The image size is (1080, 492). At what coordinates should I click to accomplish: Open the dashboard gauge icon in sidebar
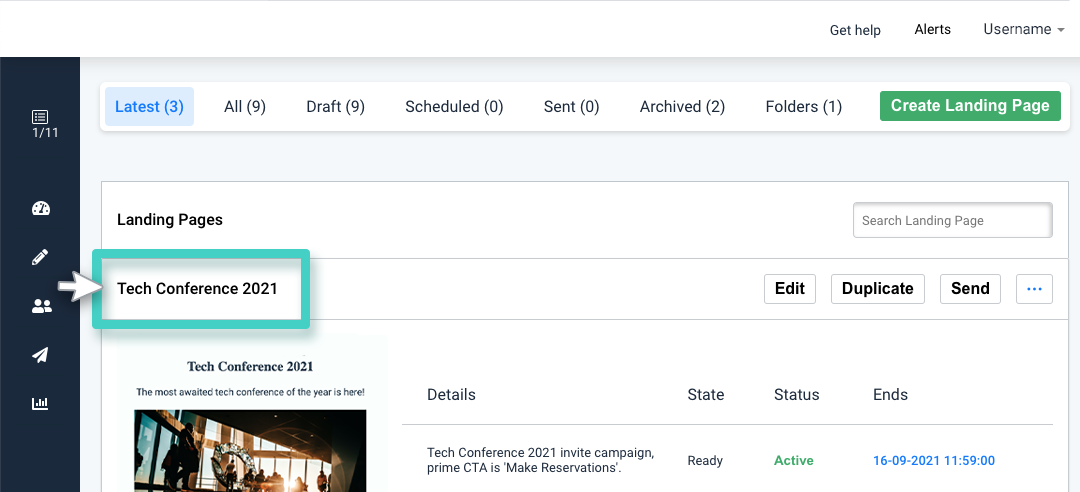41,209
